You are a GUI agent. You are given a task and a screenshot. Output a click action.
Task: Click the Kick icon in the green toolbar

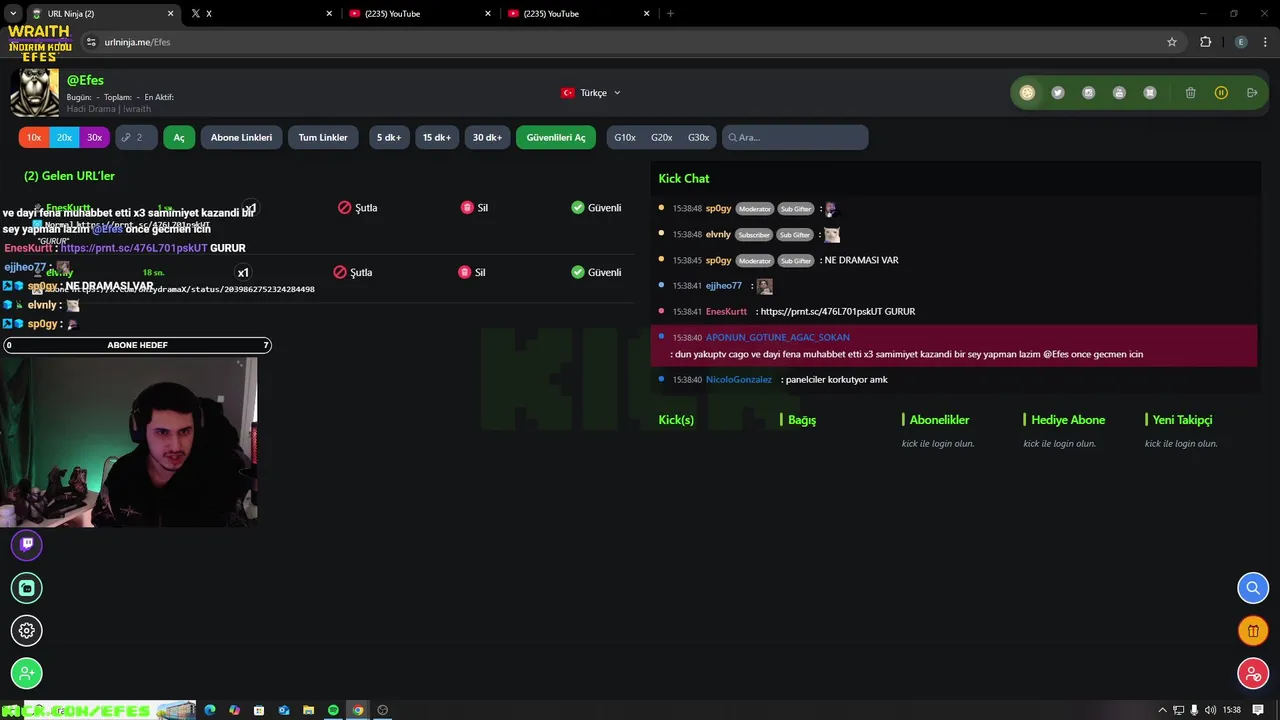pyautogui.click(x=1150, y=93)
